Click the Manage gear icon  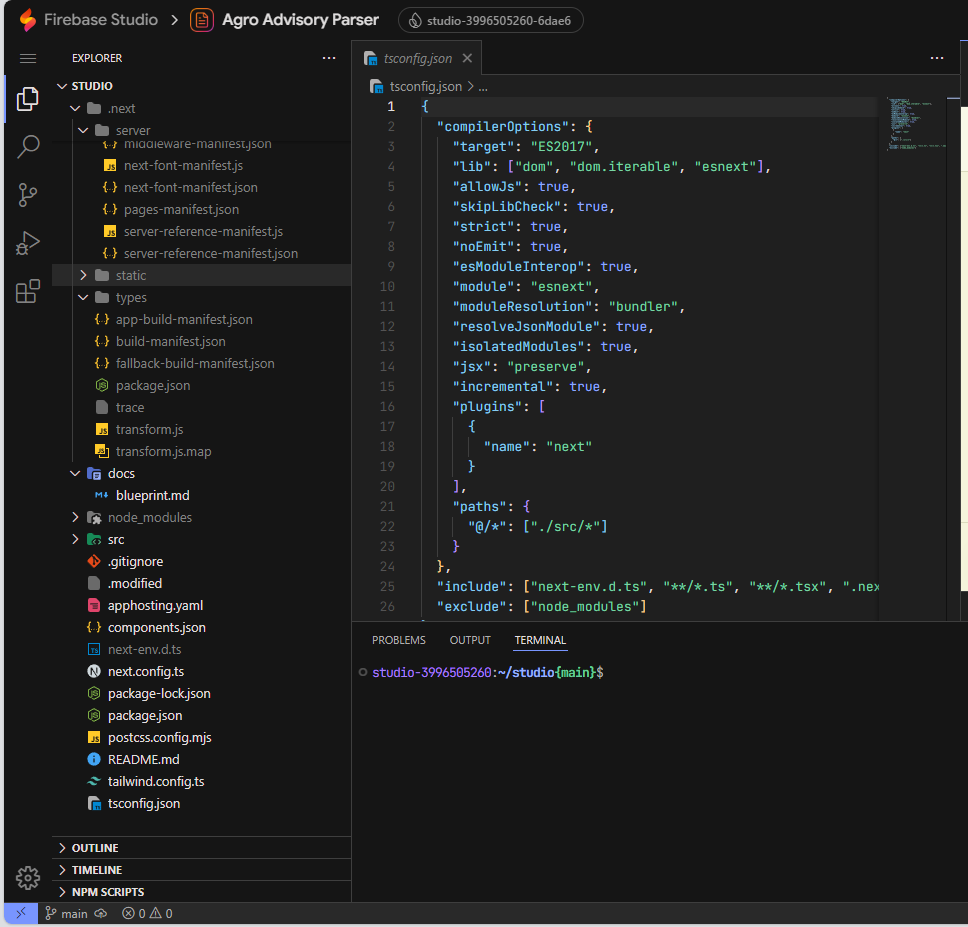28,877
